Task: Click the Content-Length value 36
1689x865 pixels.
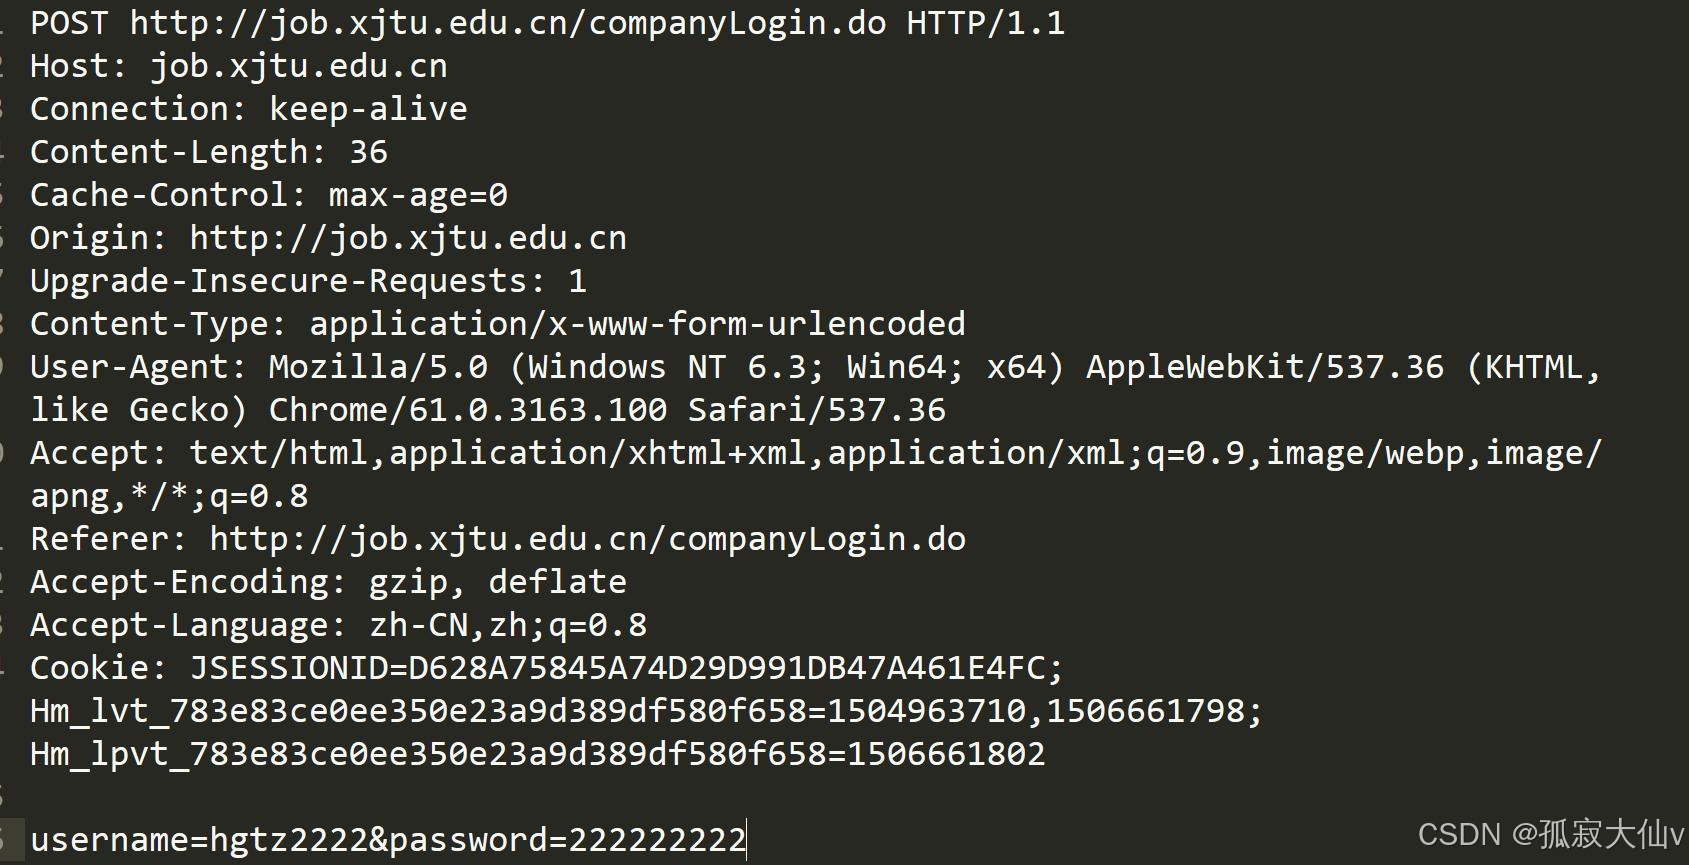Action: click(368, 152)
